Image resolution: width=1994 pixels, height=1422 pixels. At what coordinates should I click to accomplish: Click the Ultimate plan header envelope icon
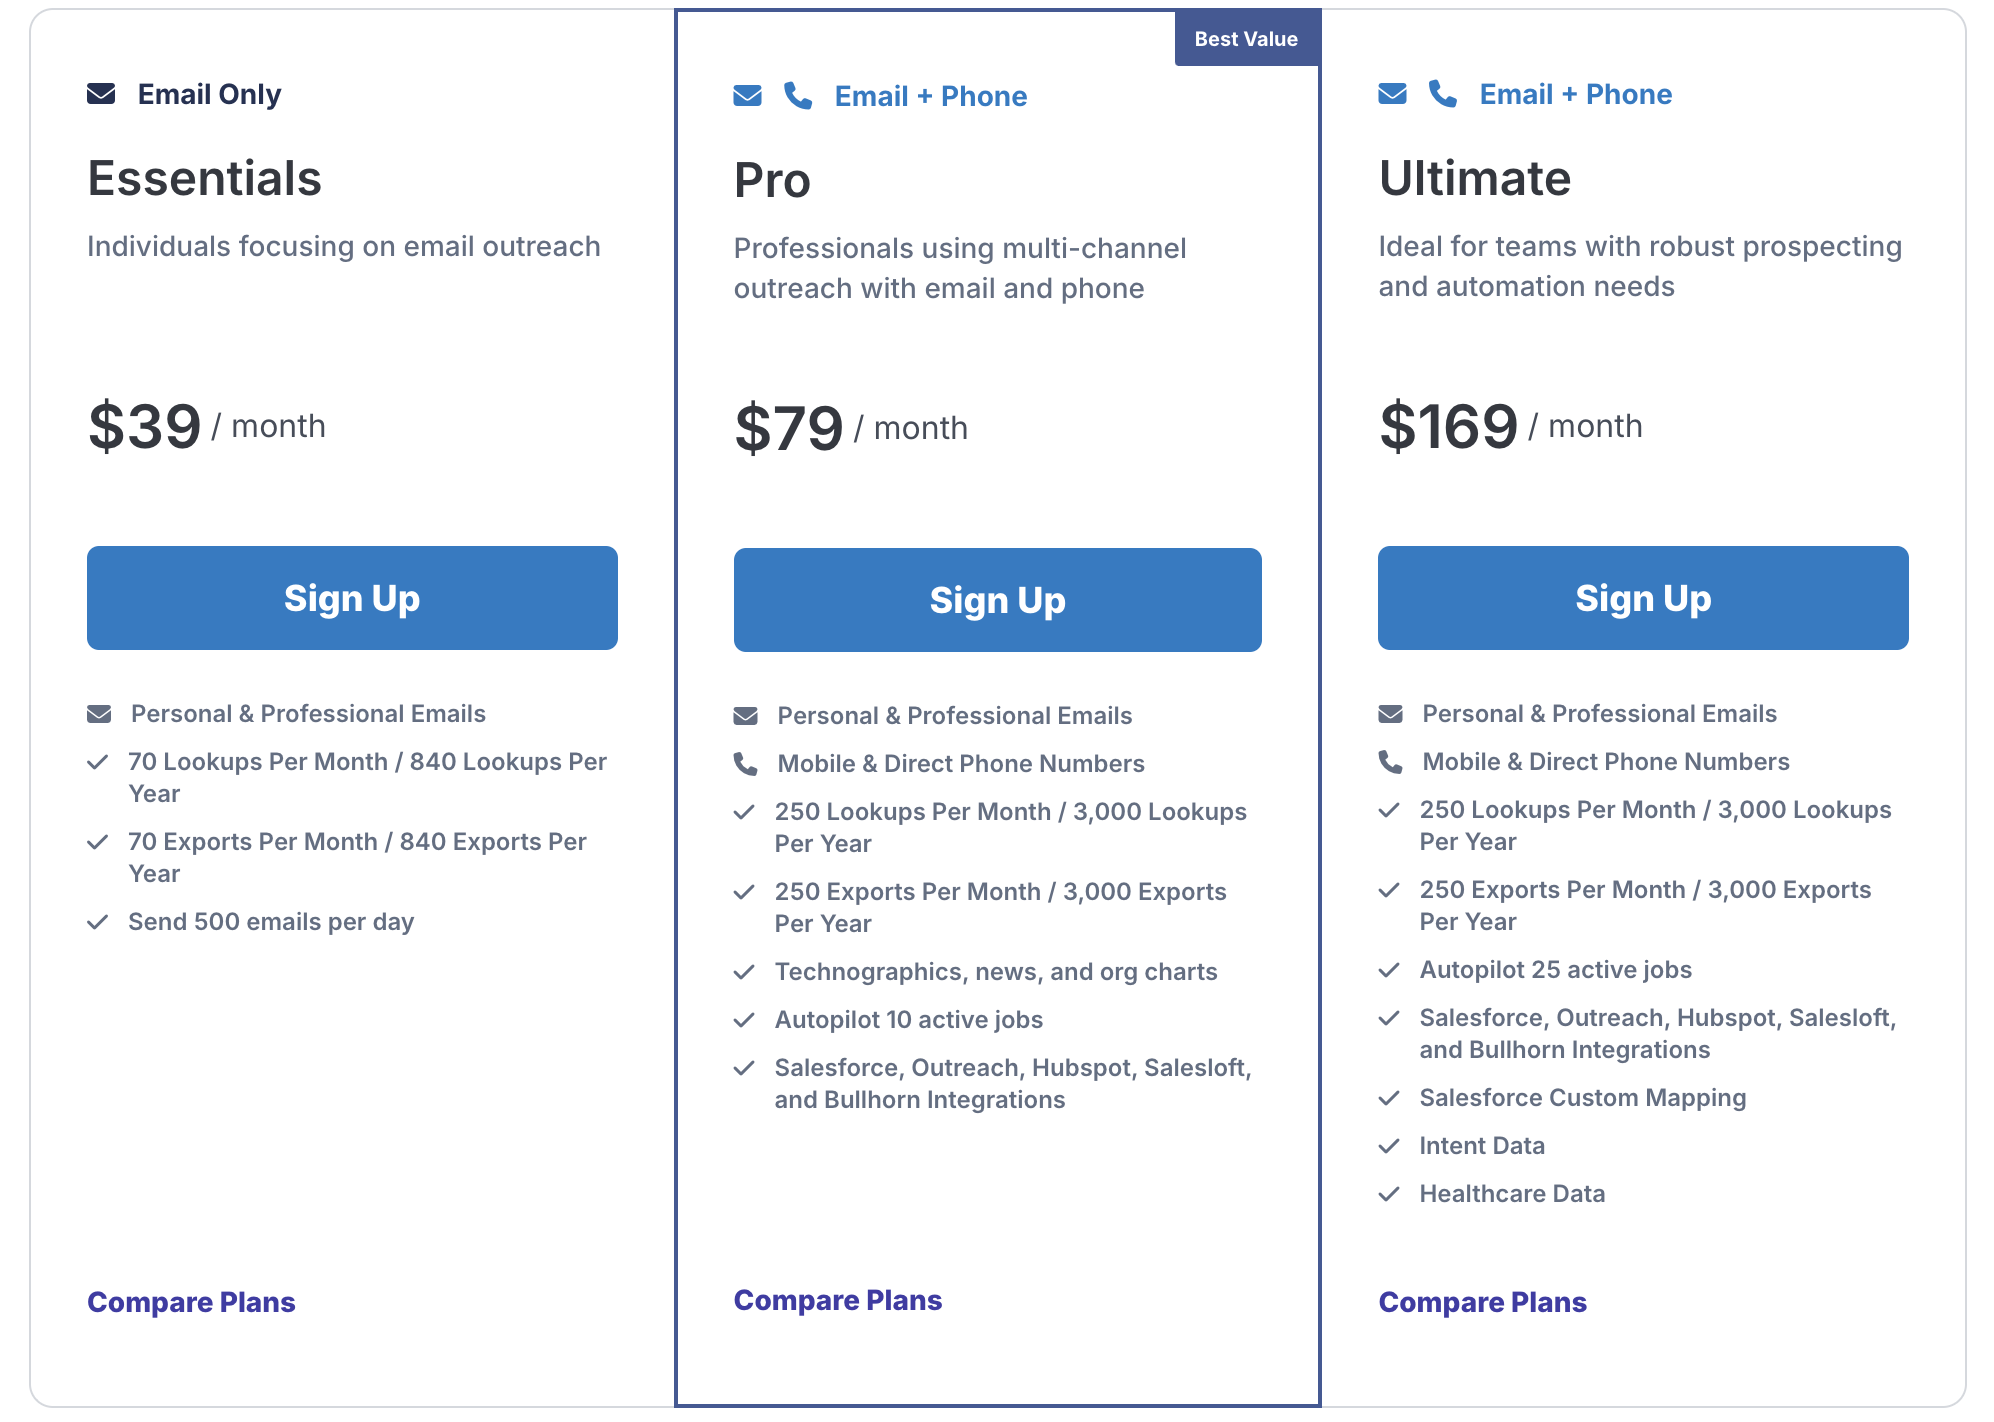[x=1392, y=94]
